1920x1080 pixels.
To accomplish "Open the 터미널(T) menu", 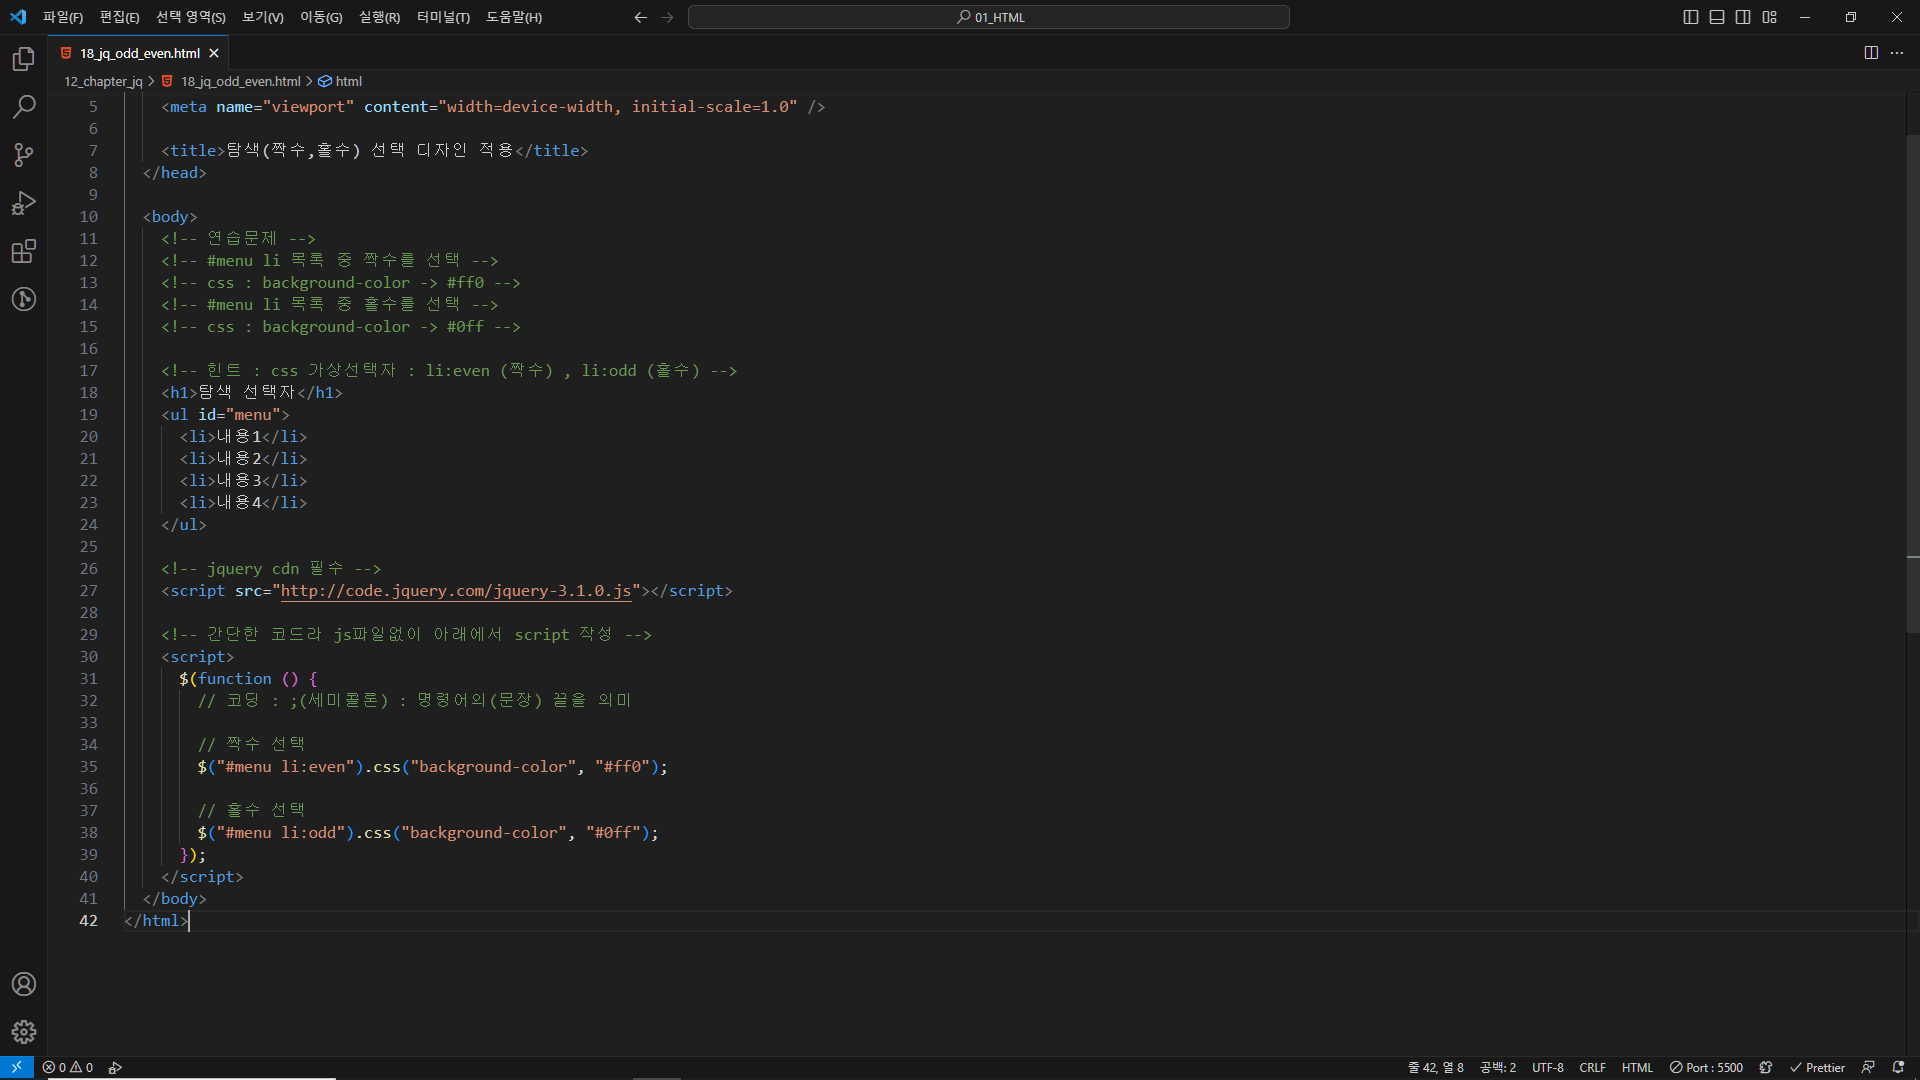I will [x=443, y=17].
